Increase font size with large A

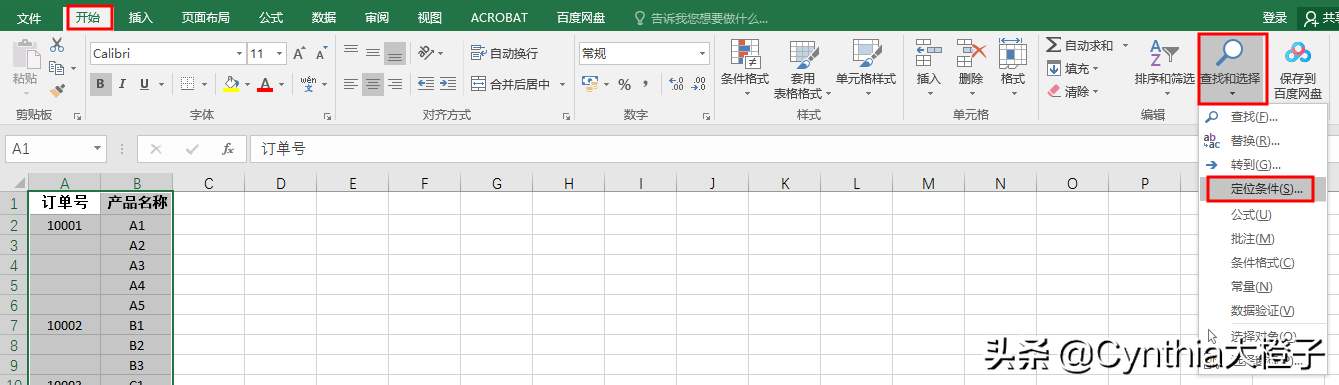pyautogui.click(x=298, y=53)
